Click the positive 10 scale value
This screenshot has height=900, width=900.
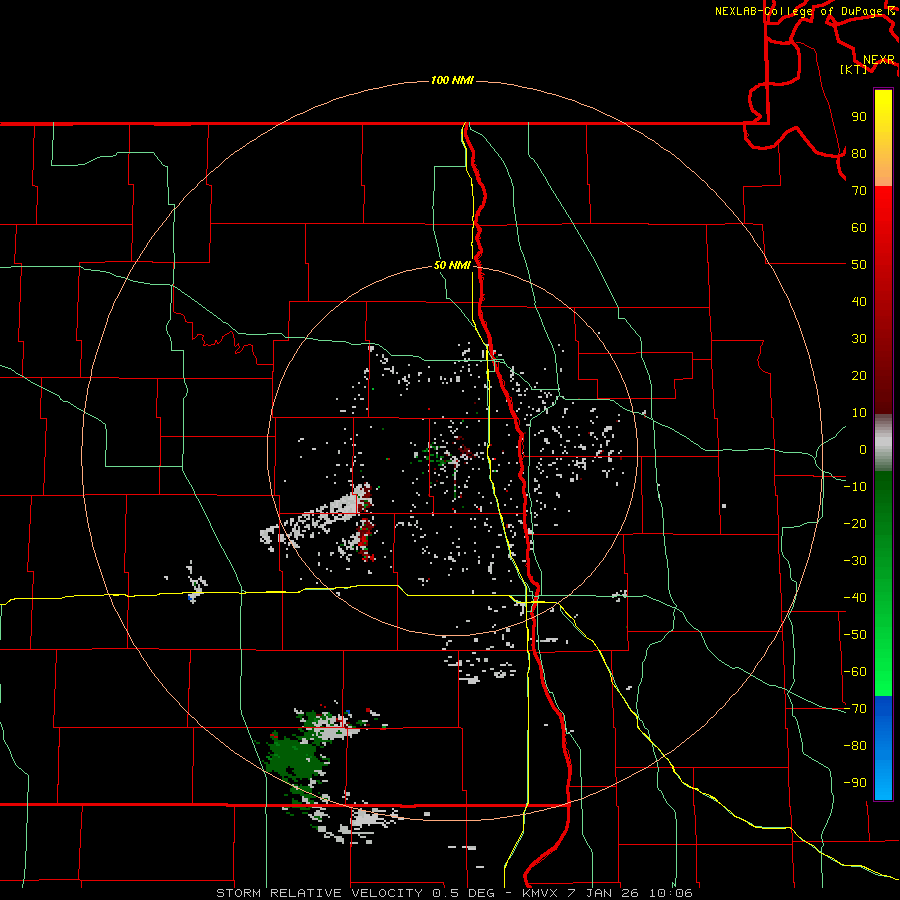(859, 413)
